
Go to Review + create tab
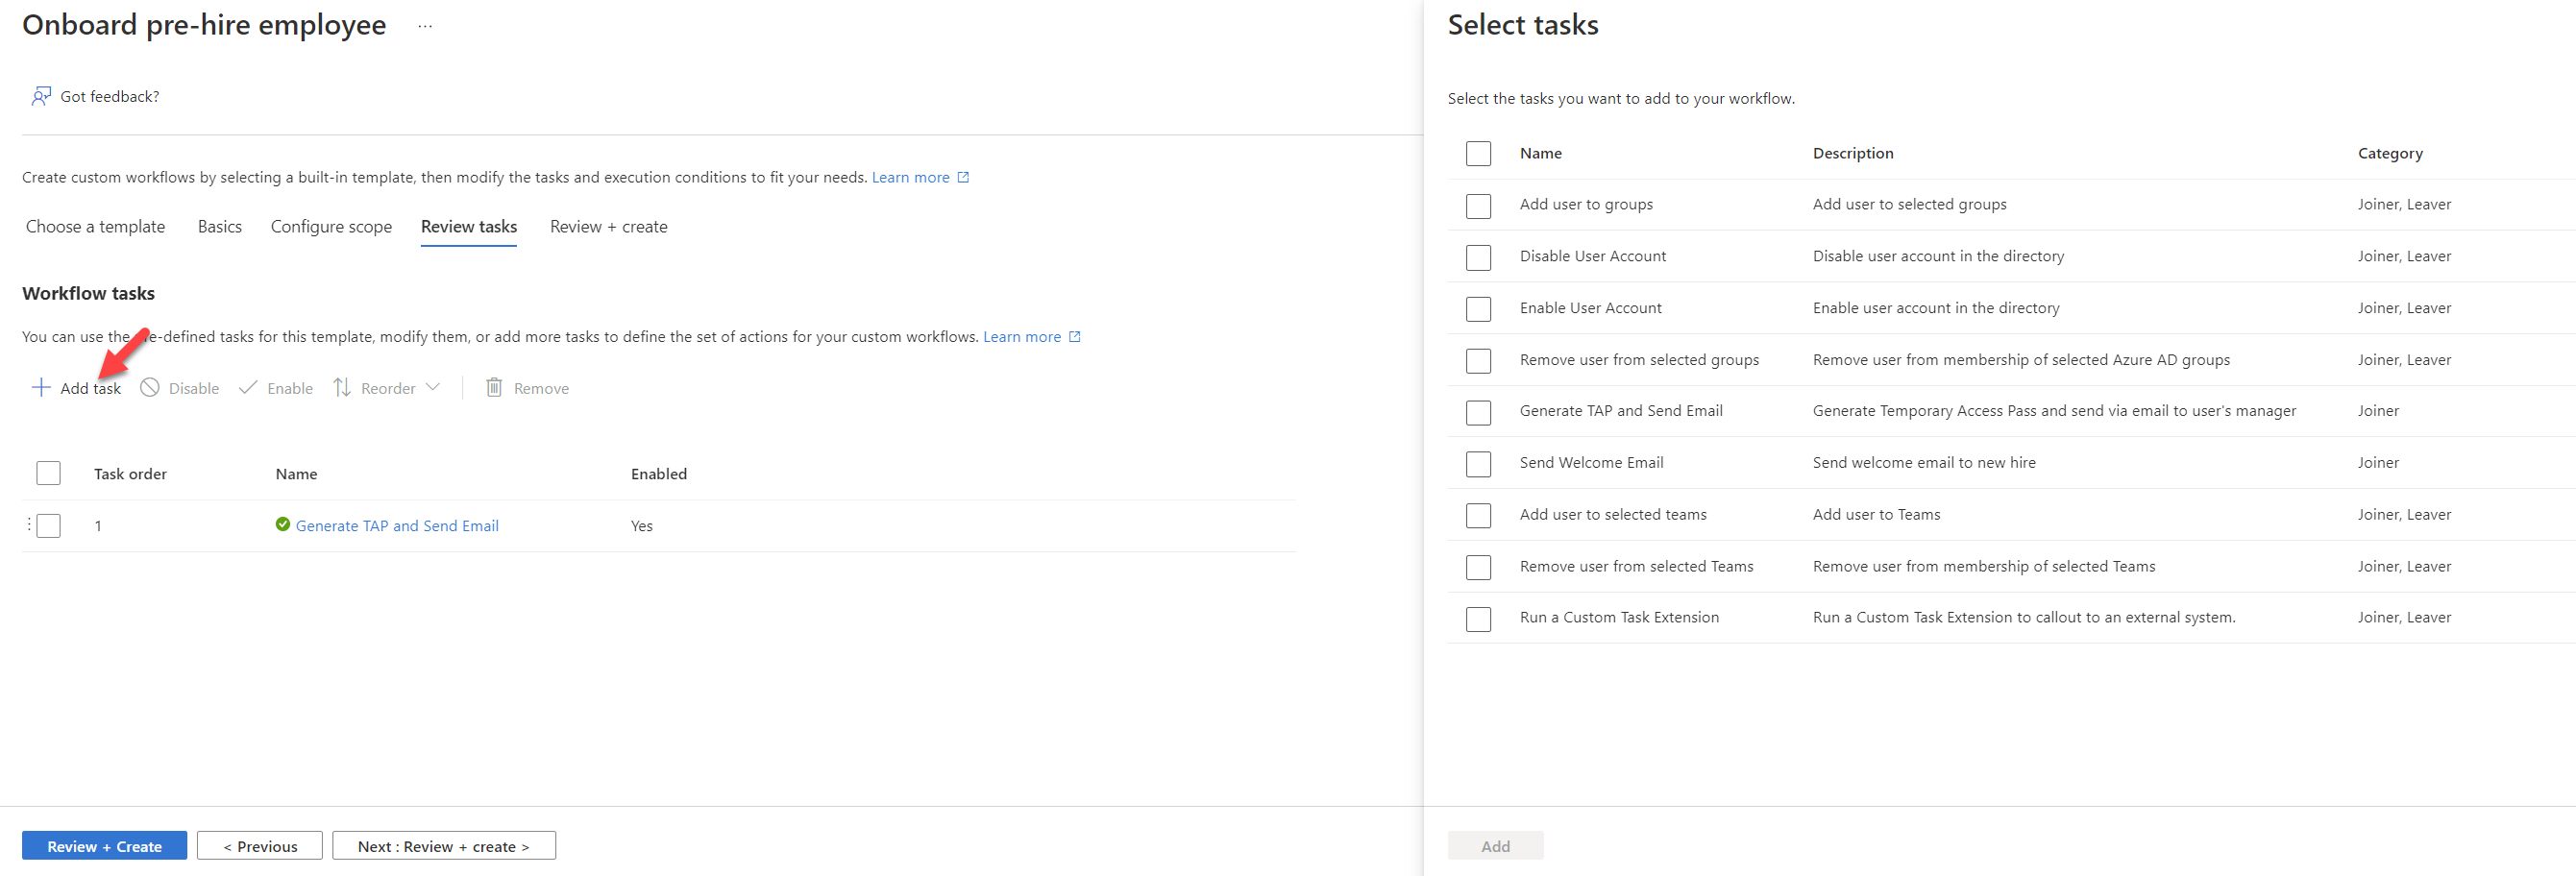[x=609, y=227]
